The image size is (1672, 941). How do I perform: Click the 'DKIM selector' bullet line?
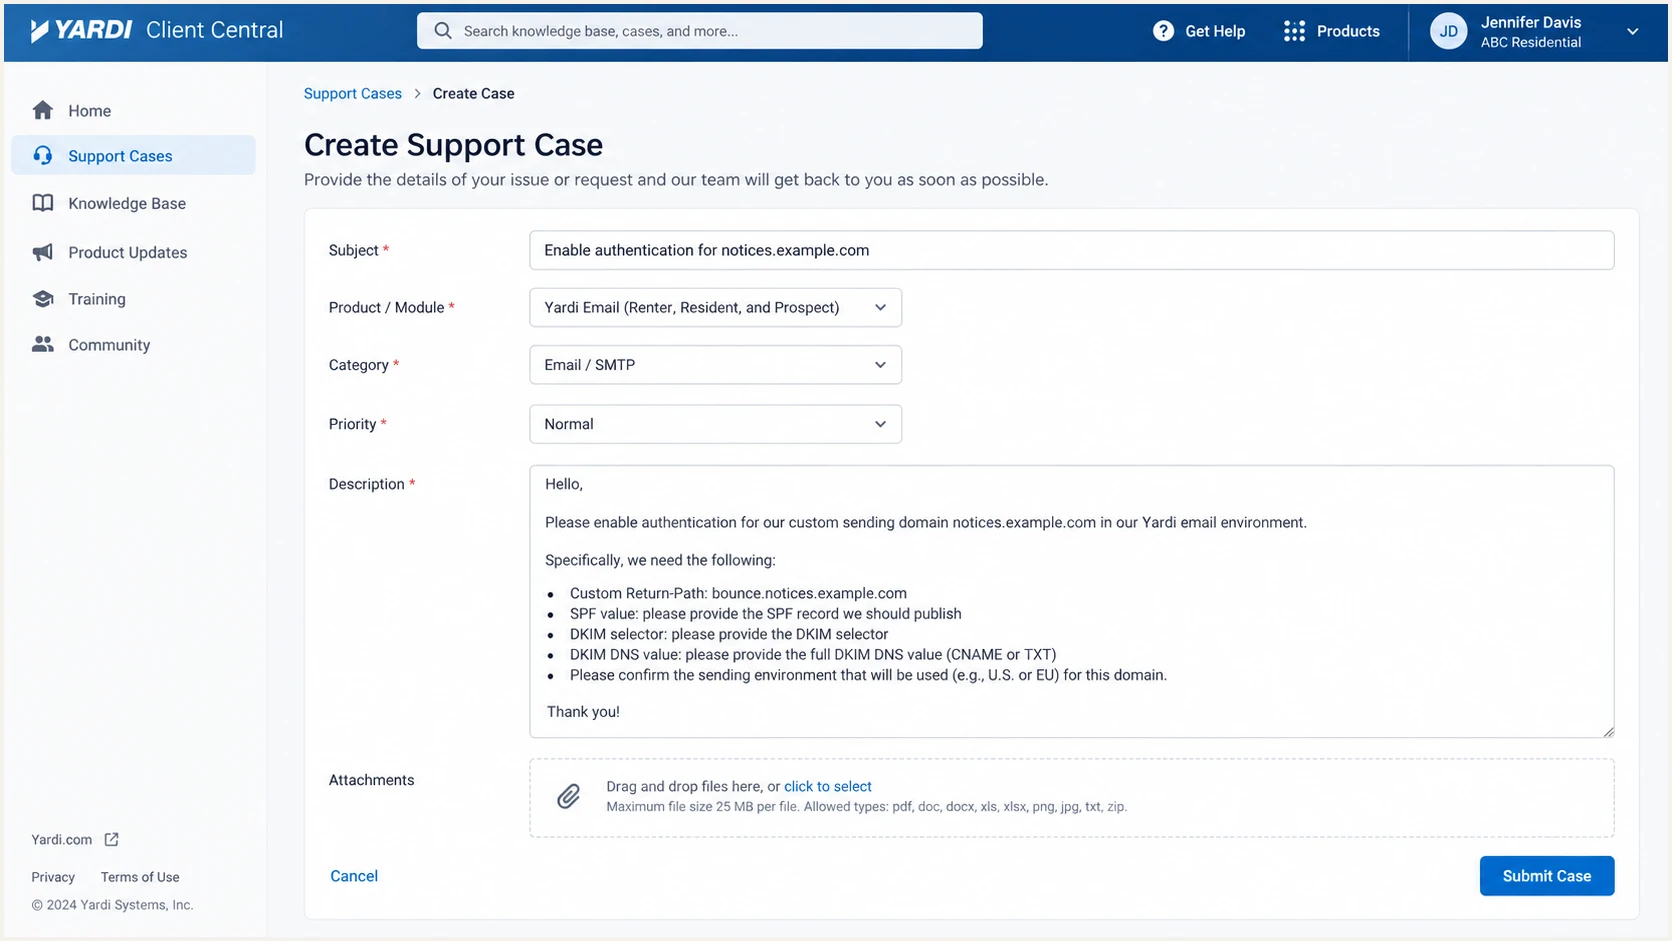(729, 634)
